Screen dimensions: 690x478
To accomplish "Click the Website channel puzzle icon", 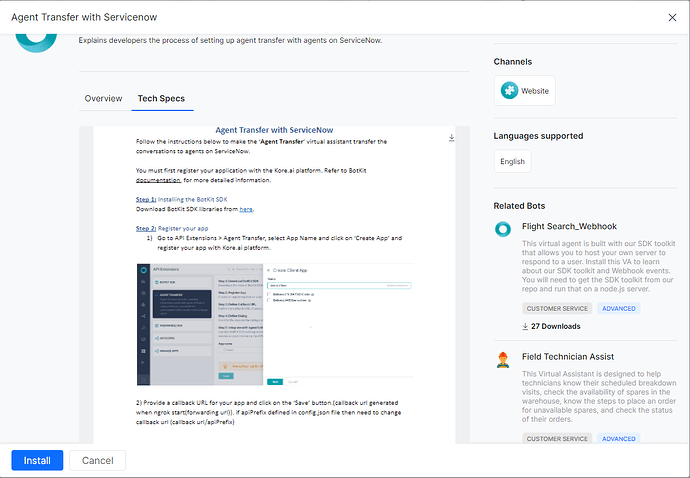I will pyautogui.click(x=510, y=91).
